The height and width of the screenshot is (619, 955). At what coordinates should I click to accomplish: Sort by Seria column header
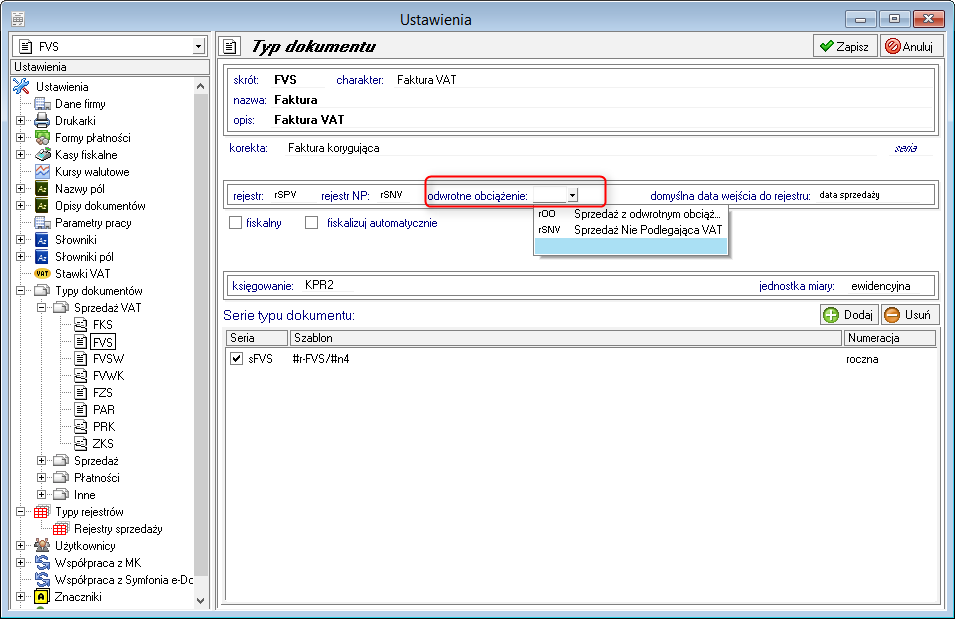pos(256,338)
